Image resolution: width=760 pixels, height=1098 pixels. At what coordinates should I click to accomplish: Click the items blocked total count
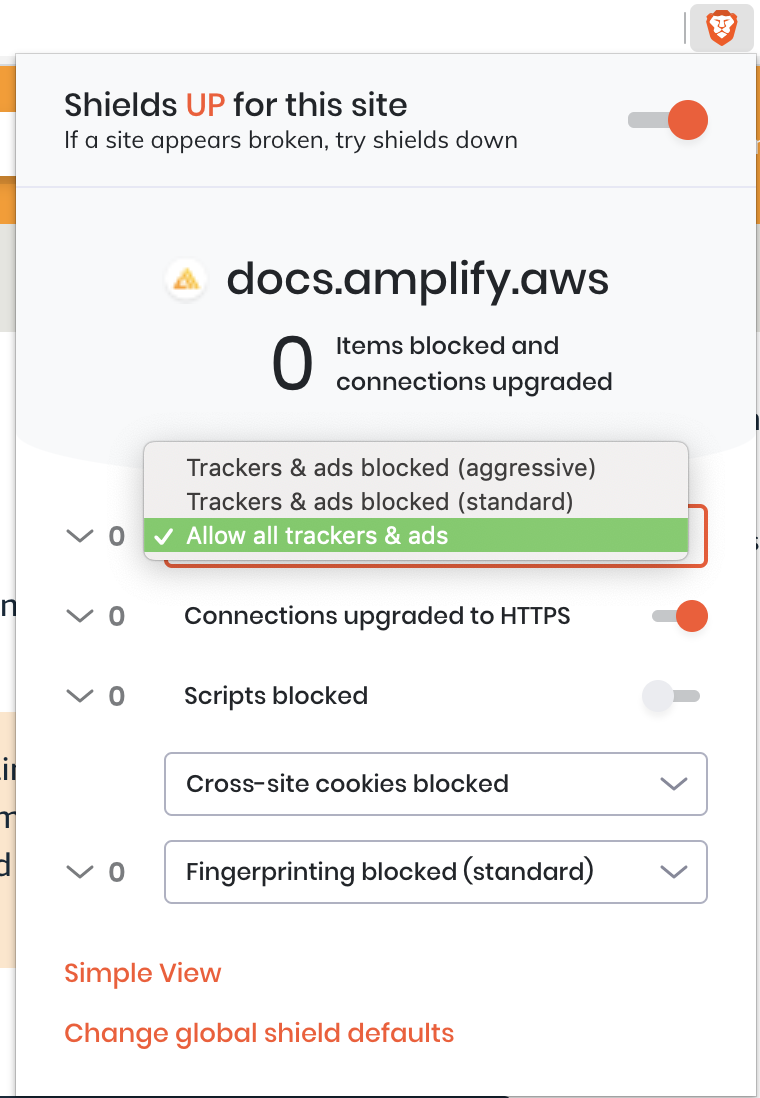pos(292,363)
